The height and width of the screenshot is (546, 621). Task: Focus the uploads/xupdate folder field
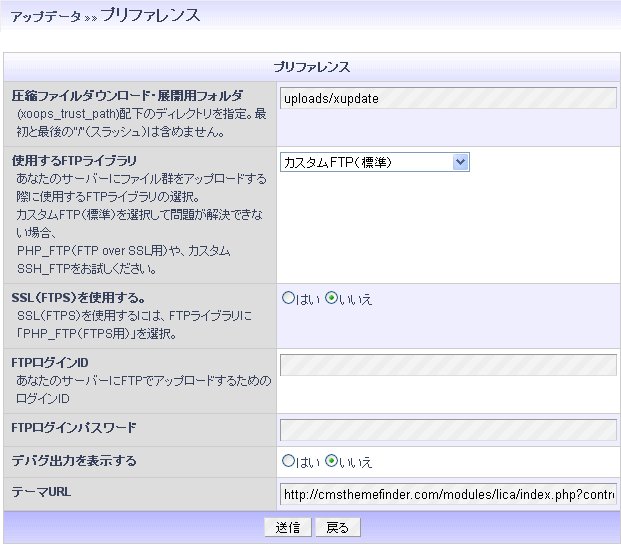448,98
